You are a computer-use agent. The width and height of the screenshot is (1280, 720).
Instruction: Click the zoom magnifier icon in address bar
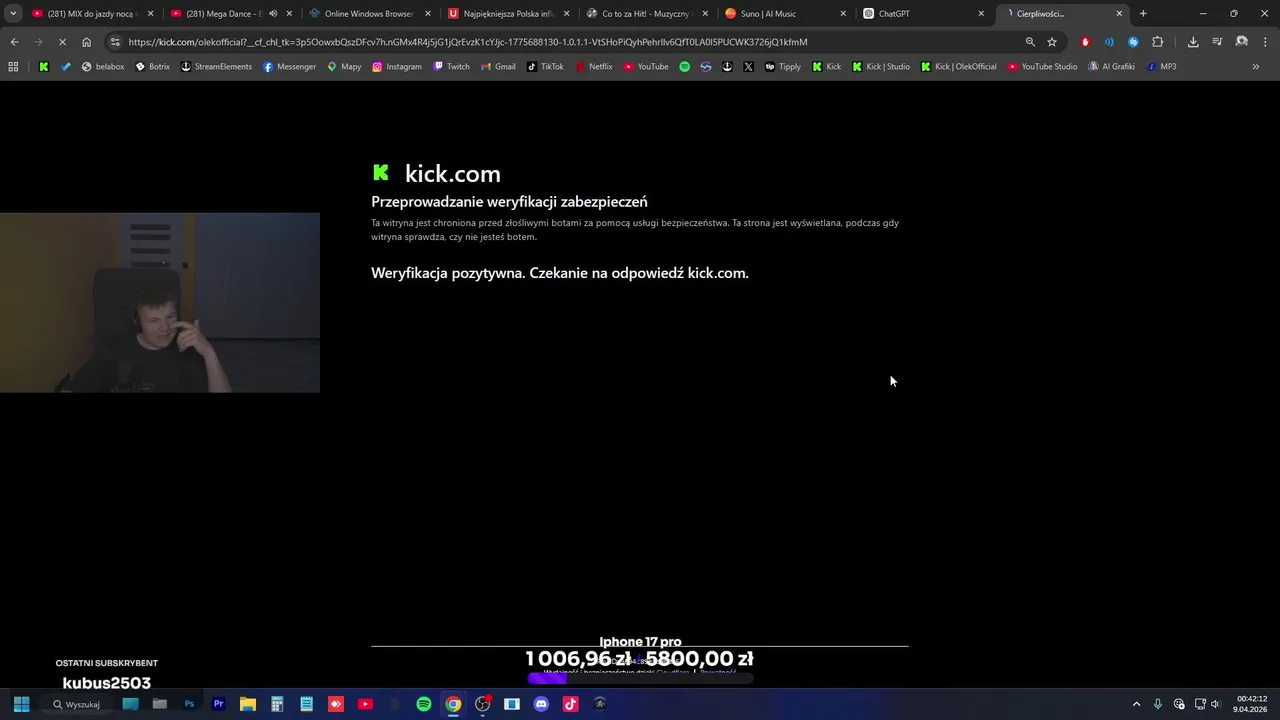[x=1030, y=42]
